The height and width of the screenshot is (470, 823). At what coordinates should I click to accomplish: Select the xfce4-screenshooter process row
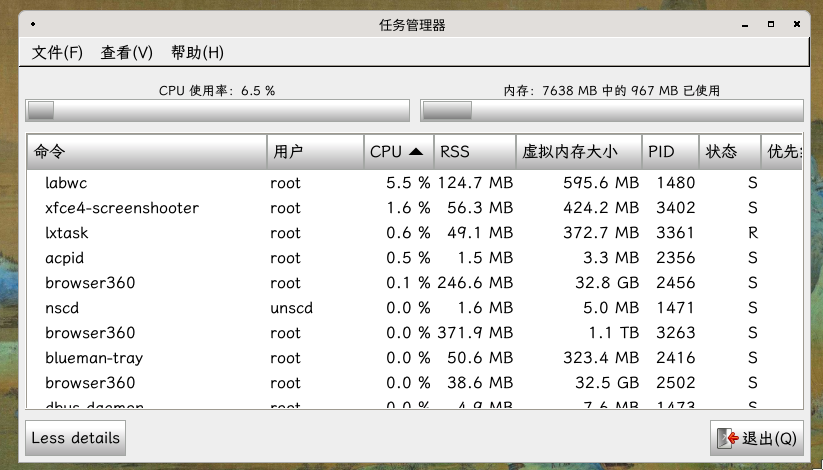(414, 208)
